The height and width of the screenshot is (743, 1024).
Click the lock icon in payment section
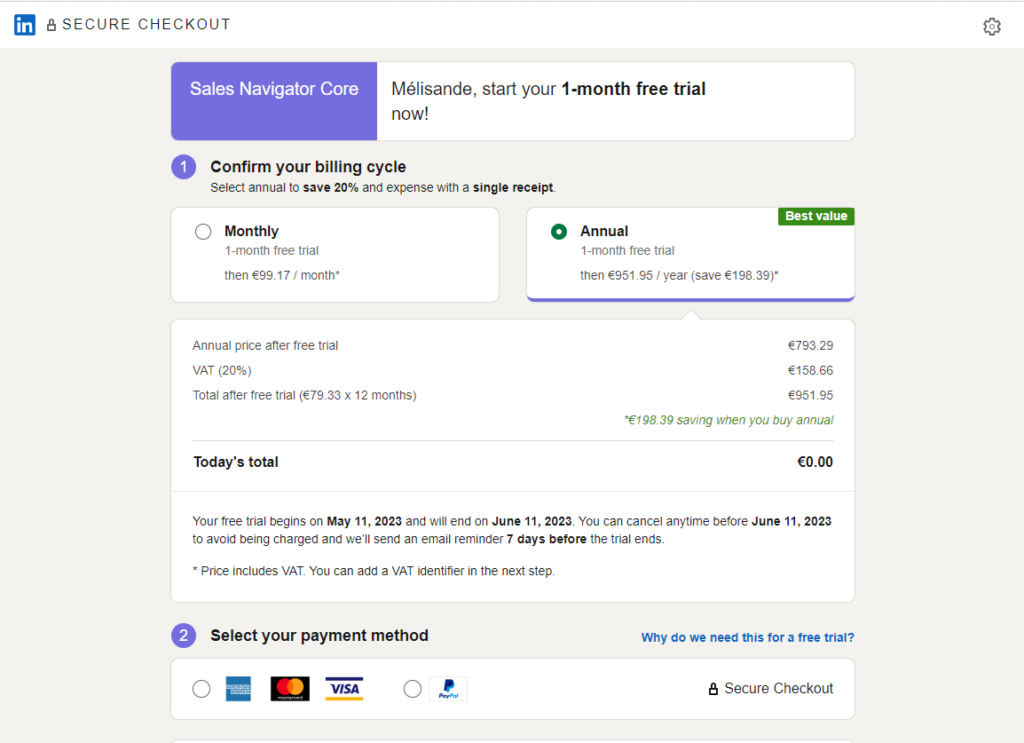click(713, 689)
